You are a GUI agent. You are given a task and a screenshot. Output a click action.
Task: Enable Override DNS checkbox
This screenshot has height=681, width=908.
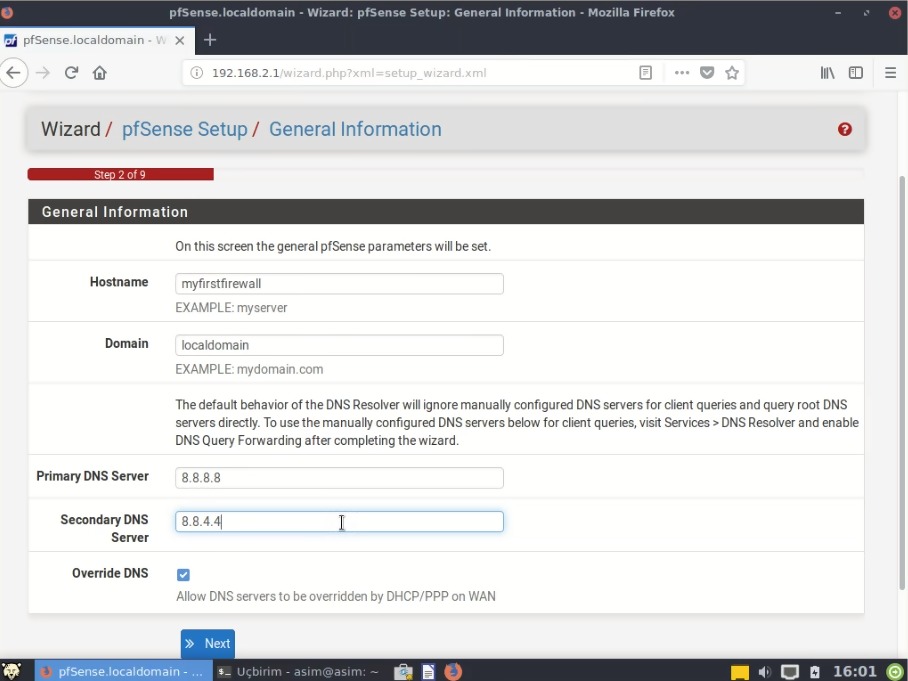point(183,574)
